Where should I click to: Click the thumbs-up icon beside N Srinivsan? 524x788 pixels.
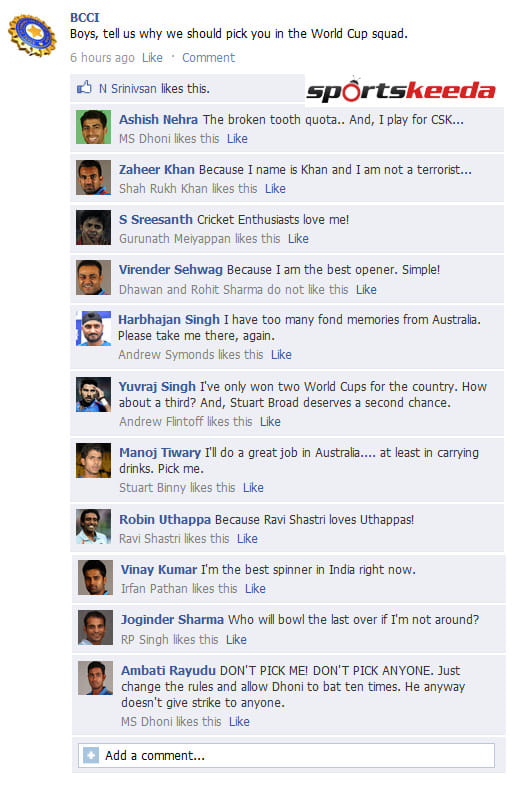click(84, 88)
